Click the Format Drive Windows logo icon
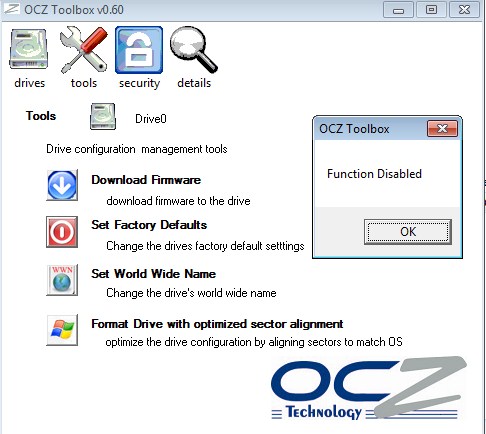 click(x=62, y=330)
